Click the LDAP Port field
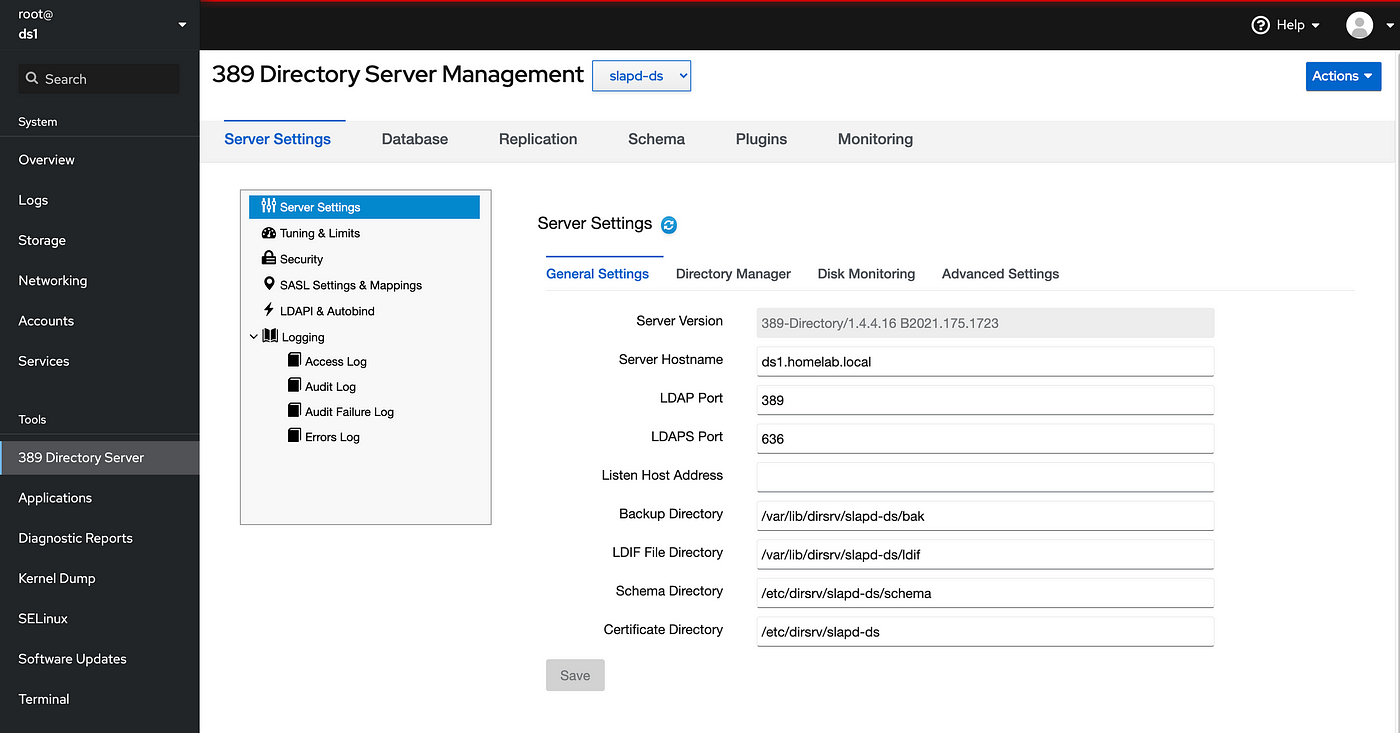The image size is (1400, 733). 985,400
